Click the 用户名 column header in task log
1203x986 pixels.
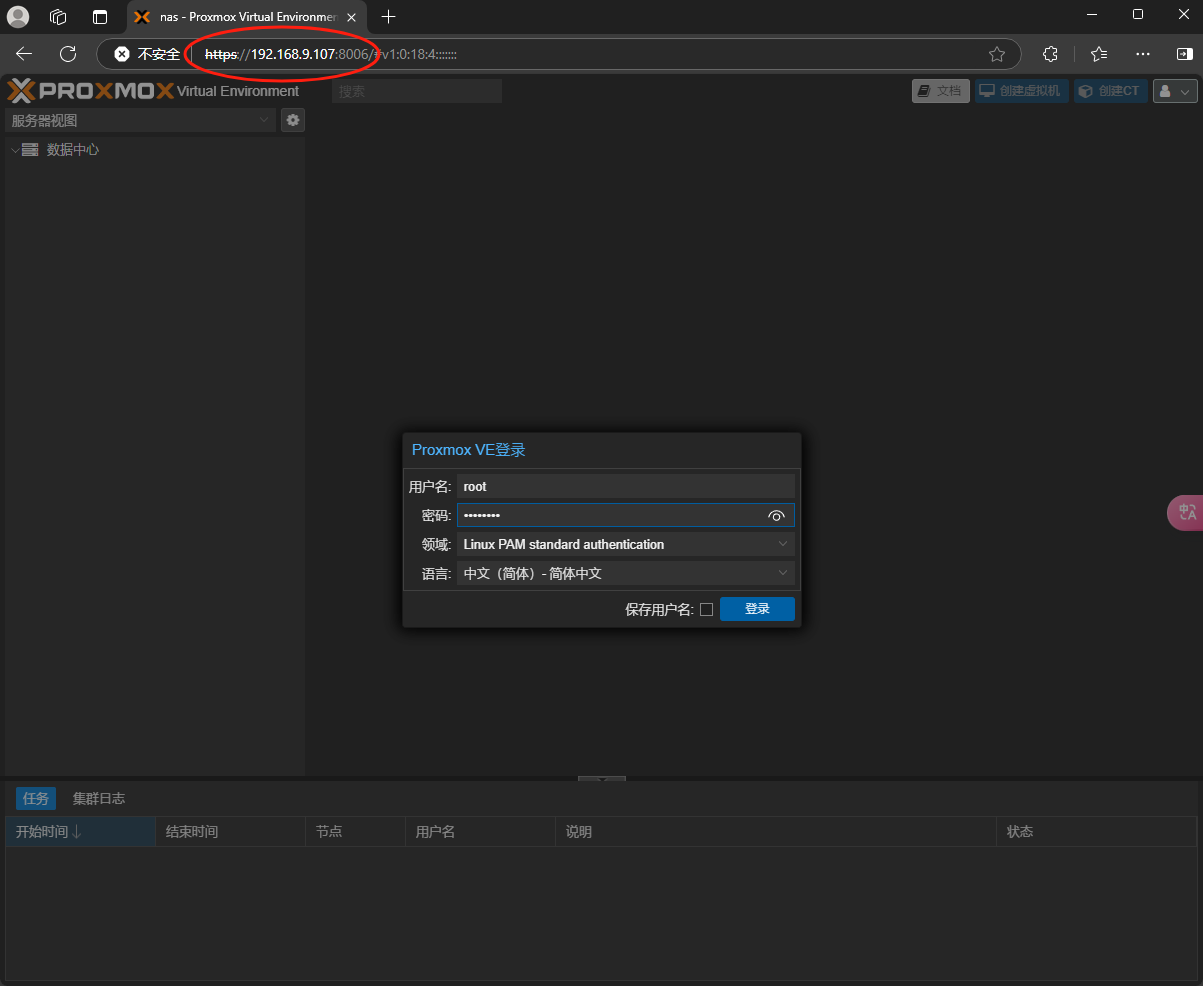[480, 832]
